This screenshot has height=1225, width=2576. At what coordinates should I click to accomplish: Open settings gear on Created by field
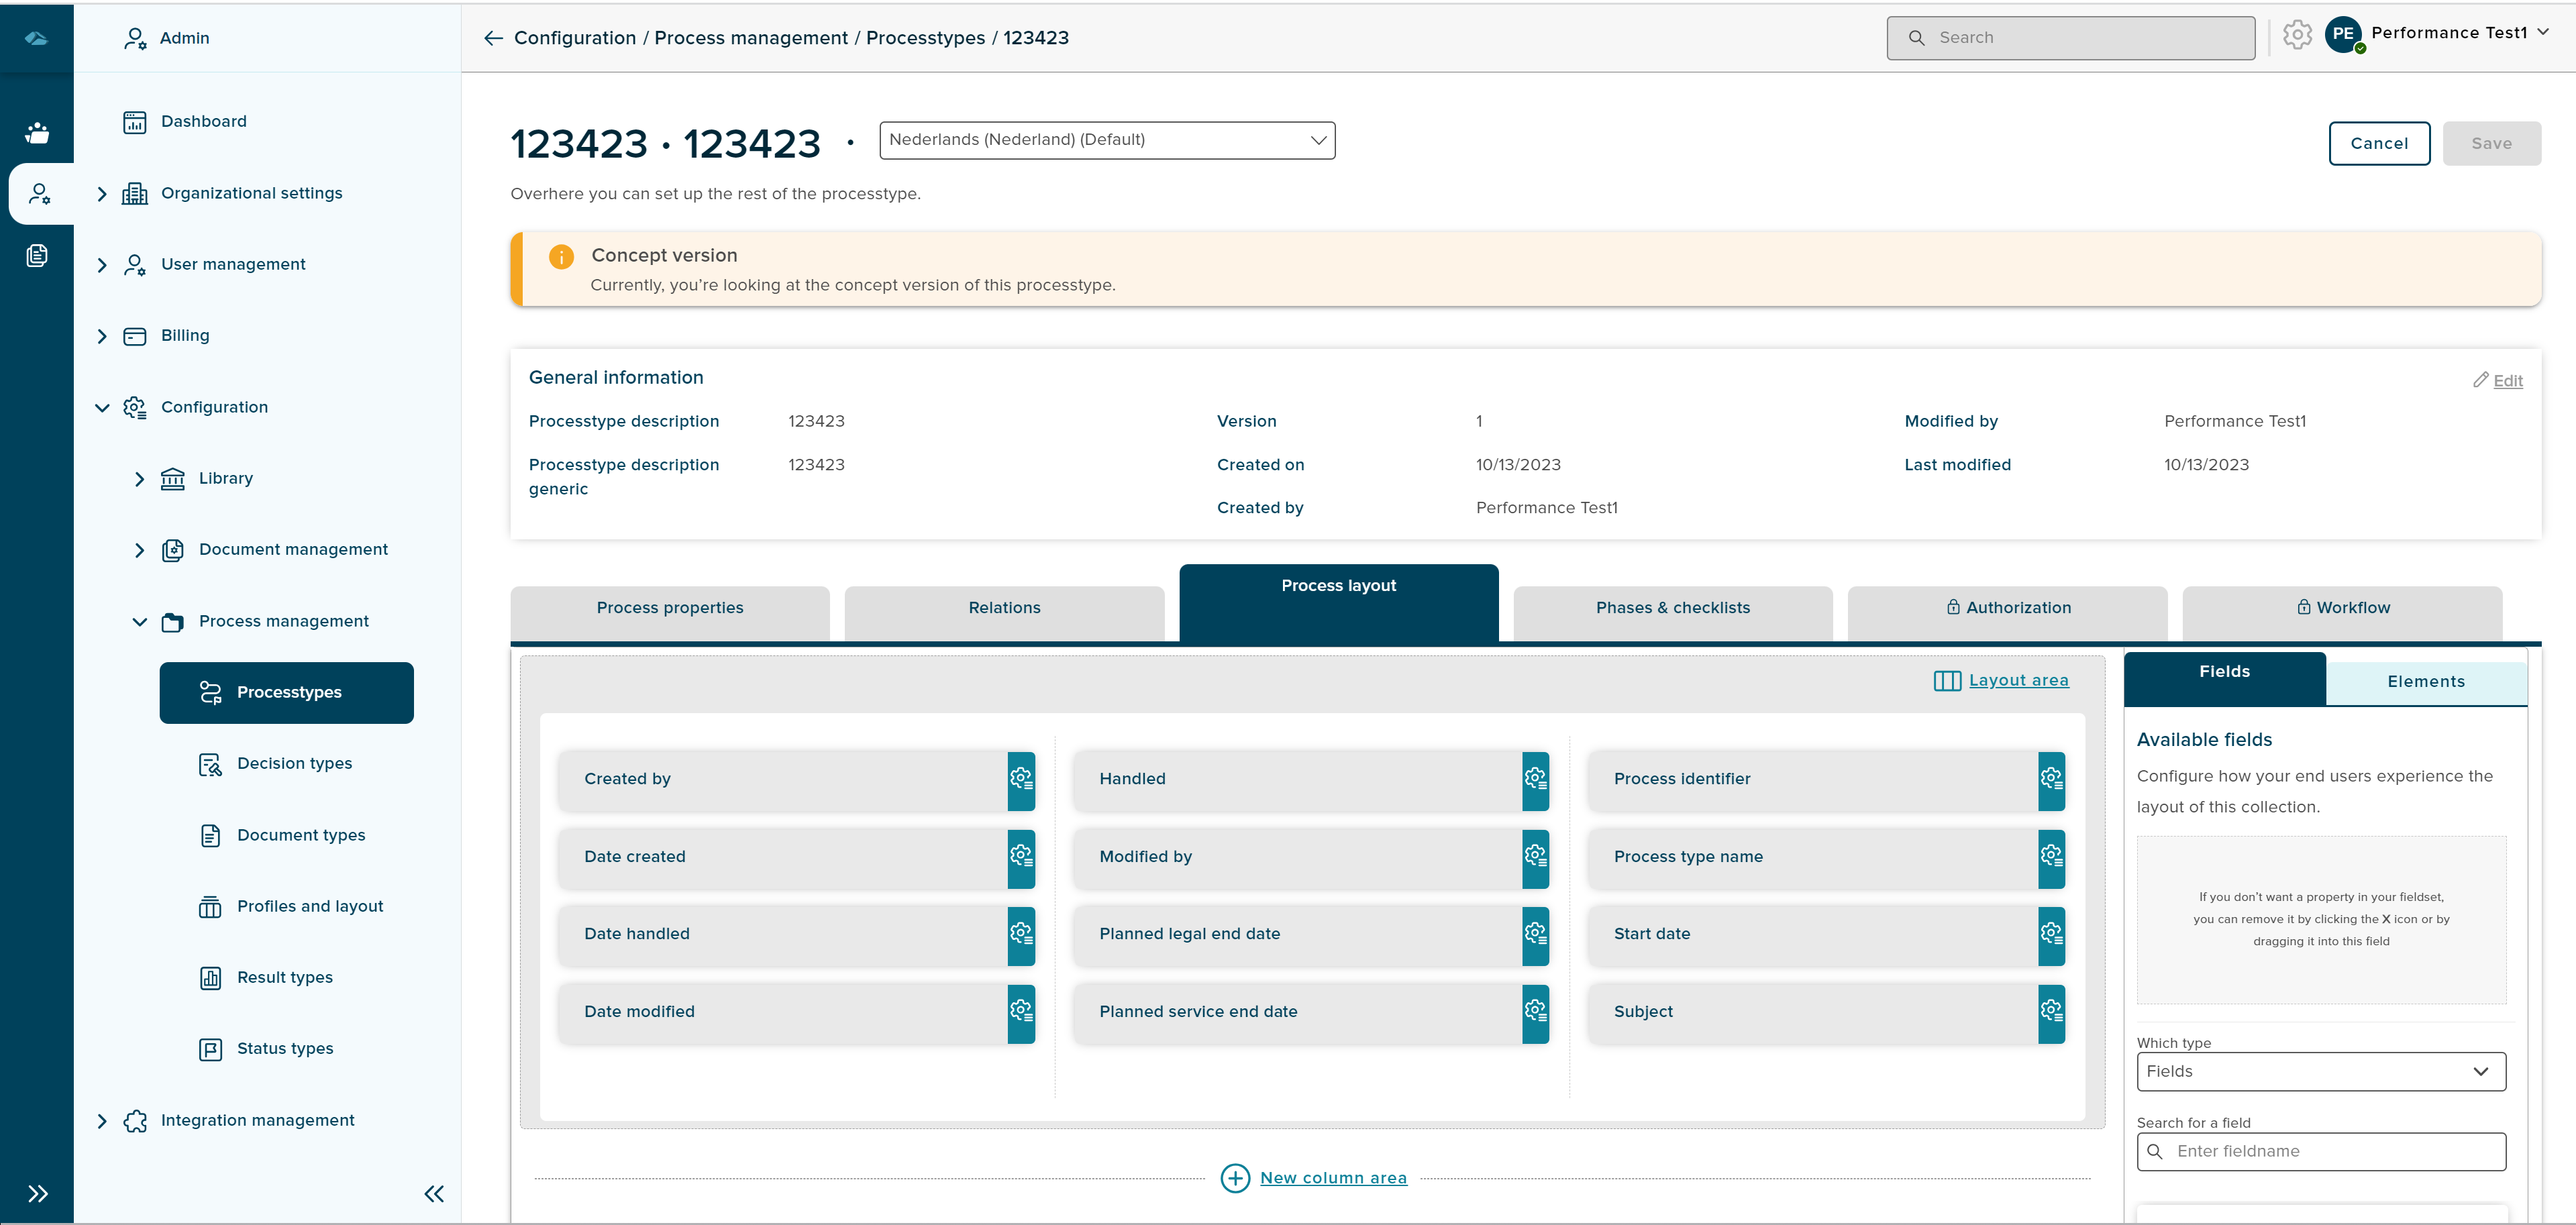pyautogui.click(x=1021, y=779)
